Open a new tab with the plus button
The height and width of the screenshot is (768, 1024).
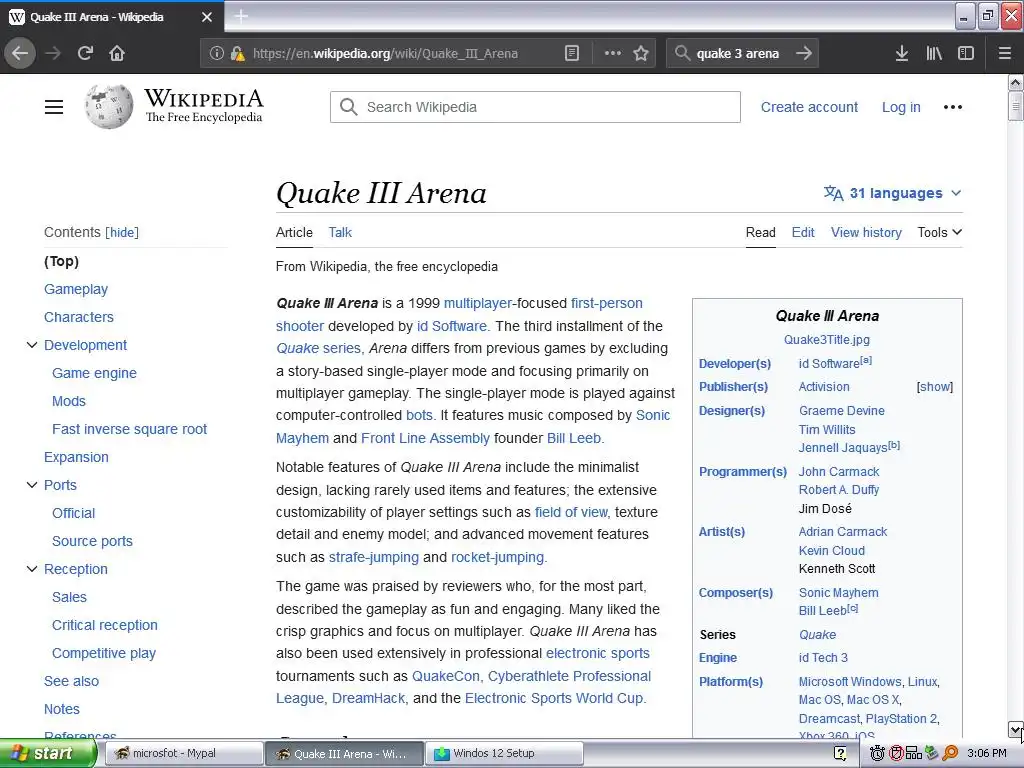[x=241, y=16]
